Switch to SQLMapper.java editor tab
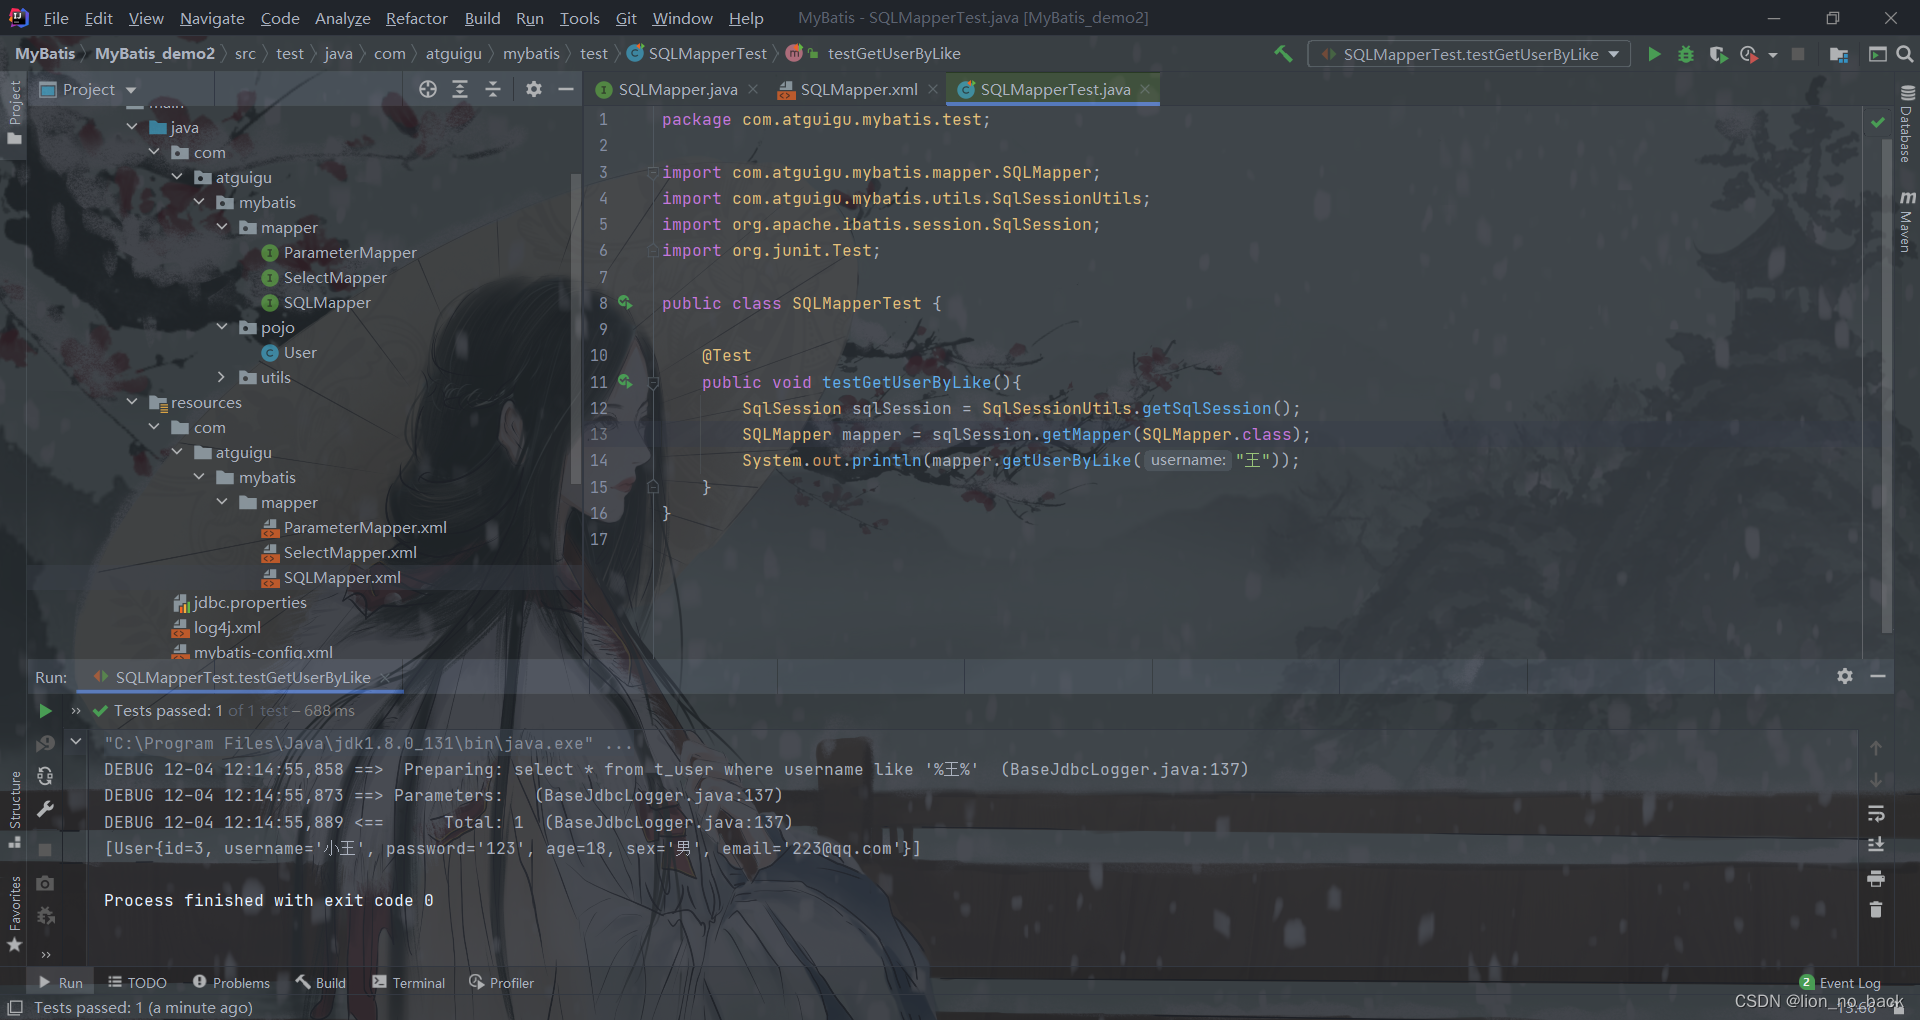Screen dimensions: 1920x1020 [677, 89]
